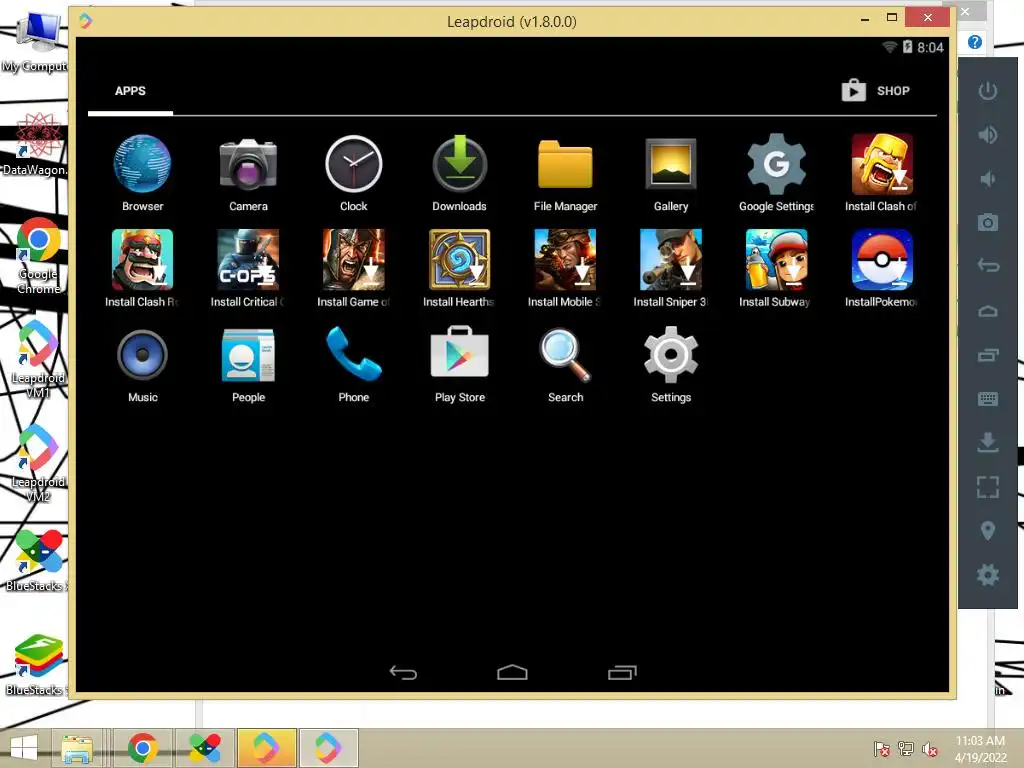Select Leapdroid VM1 desktop shortcut
This screenshot has width=1024, height=768.
click(38, 359)
